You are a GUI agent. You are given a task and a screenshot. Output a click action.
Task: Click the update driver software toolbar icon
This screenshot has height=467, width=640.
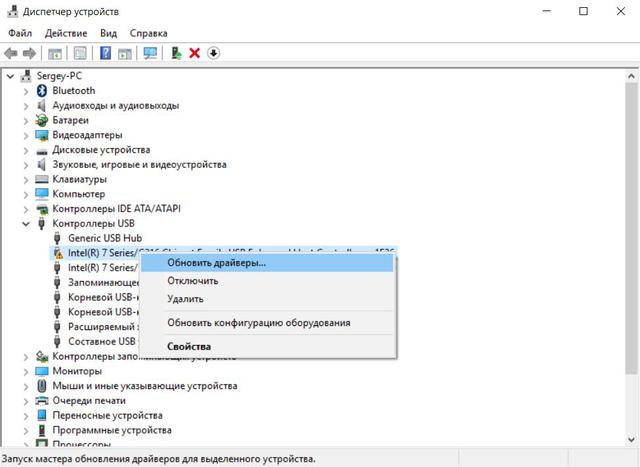coord(176,53)
